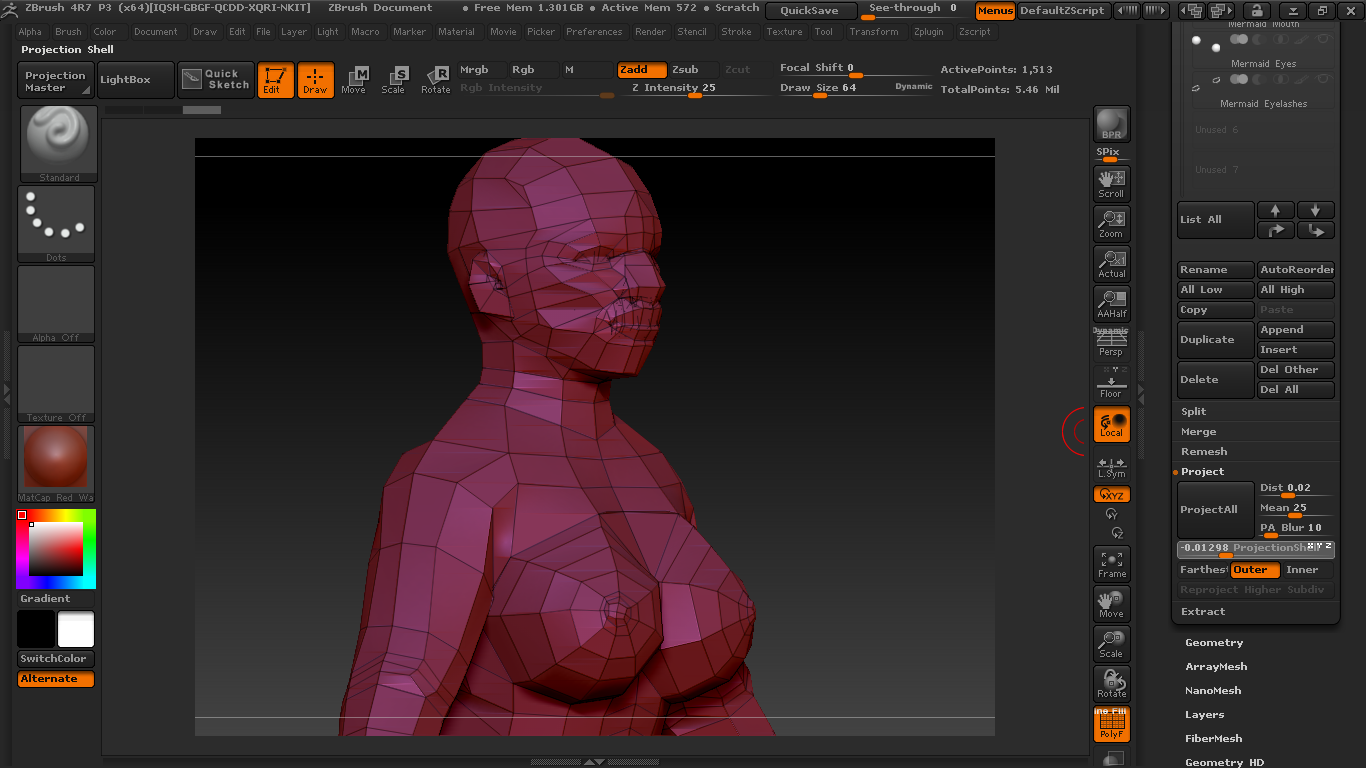
Task: Expand the Split subpalette
Action: (1194, 412)
